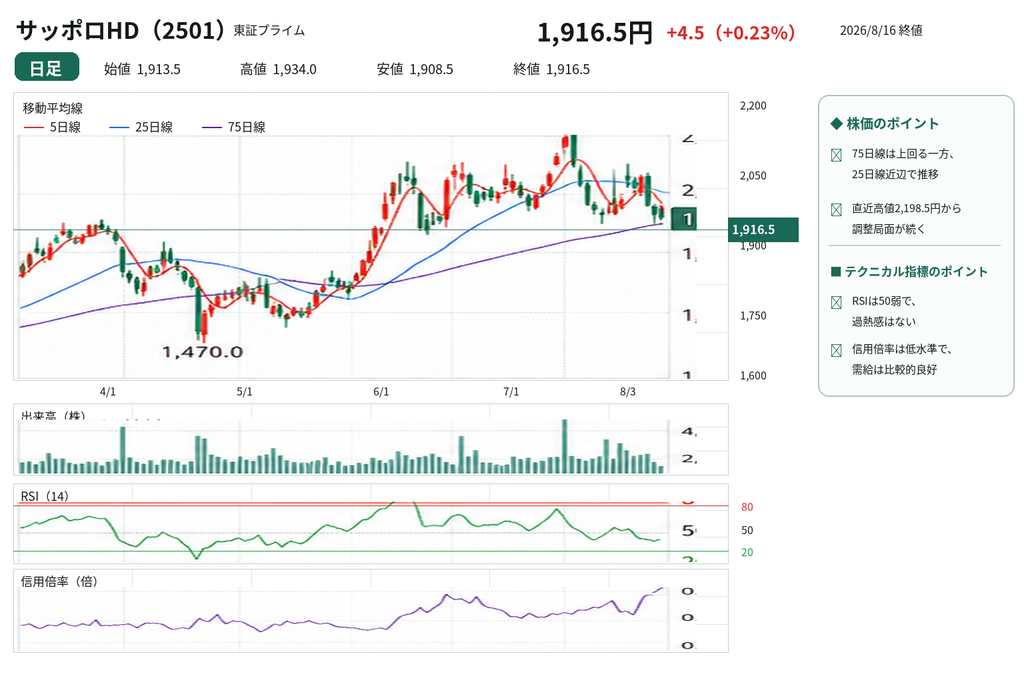
Task: Click the current price 1,916.5円
Action: coord(594,32)
